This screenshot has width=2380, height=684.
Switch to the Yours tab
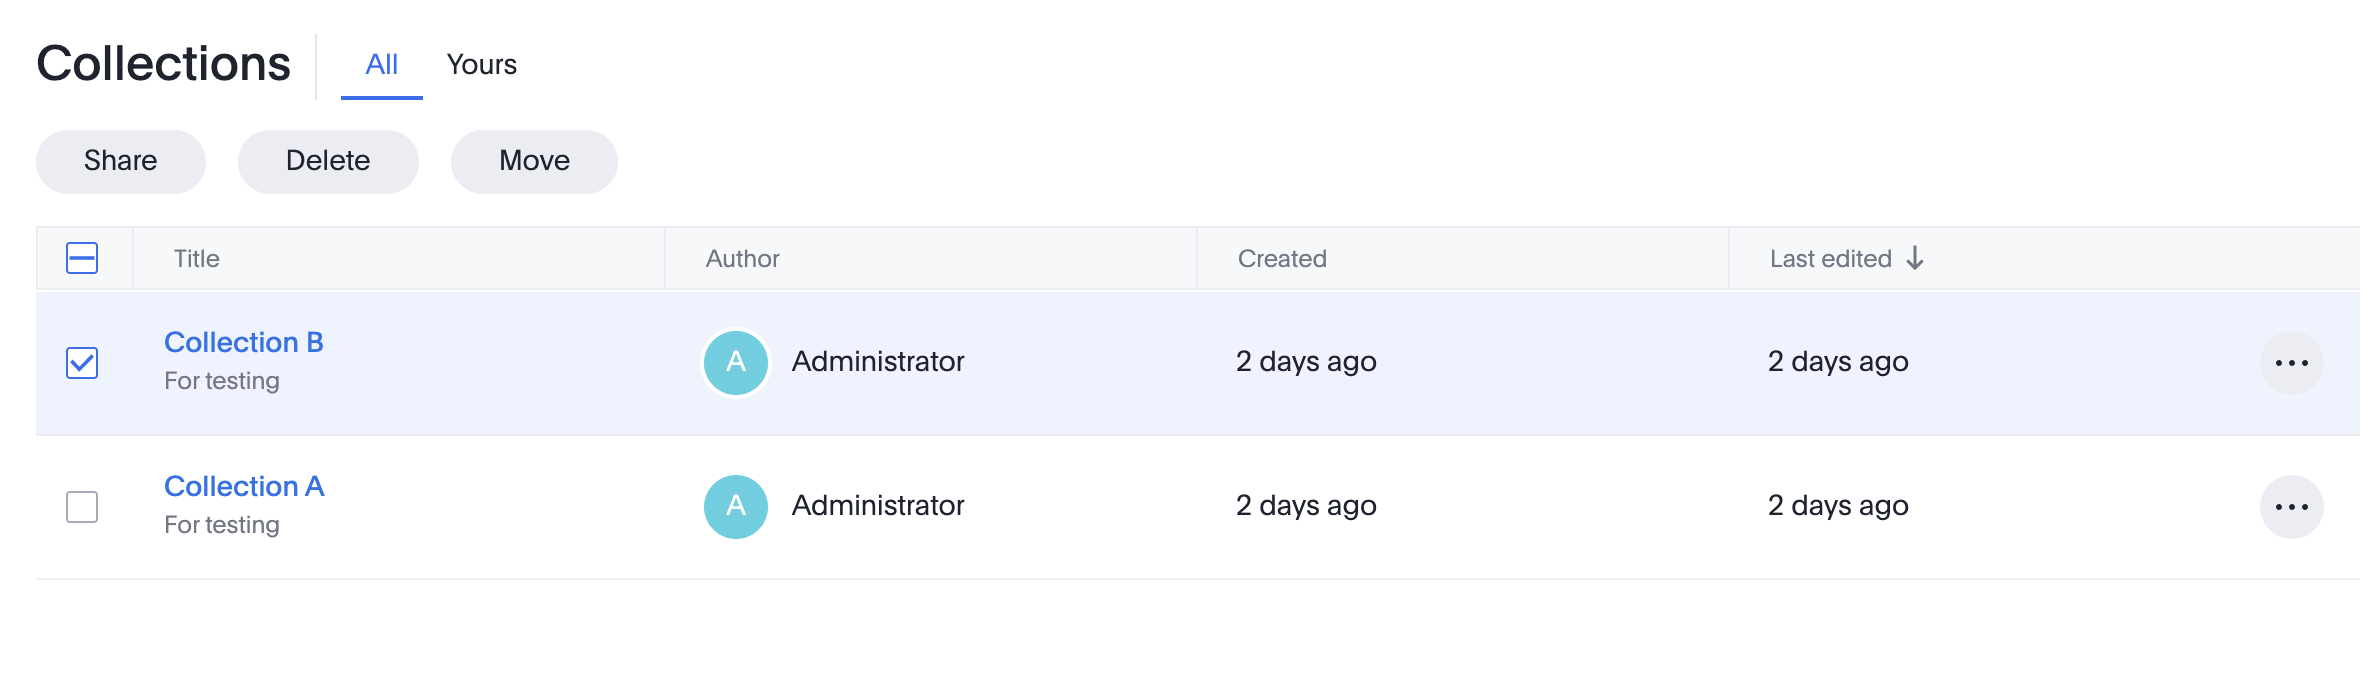[481, 65]
